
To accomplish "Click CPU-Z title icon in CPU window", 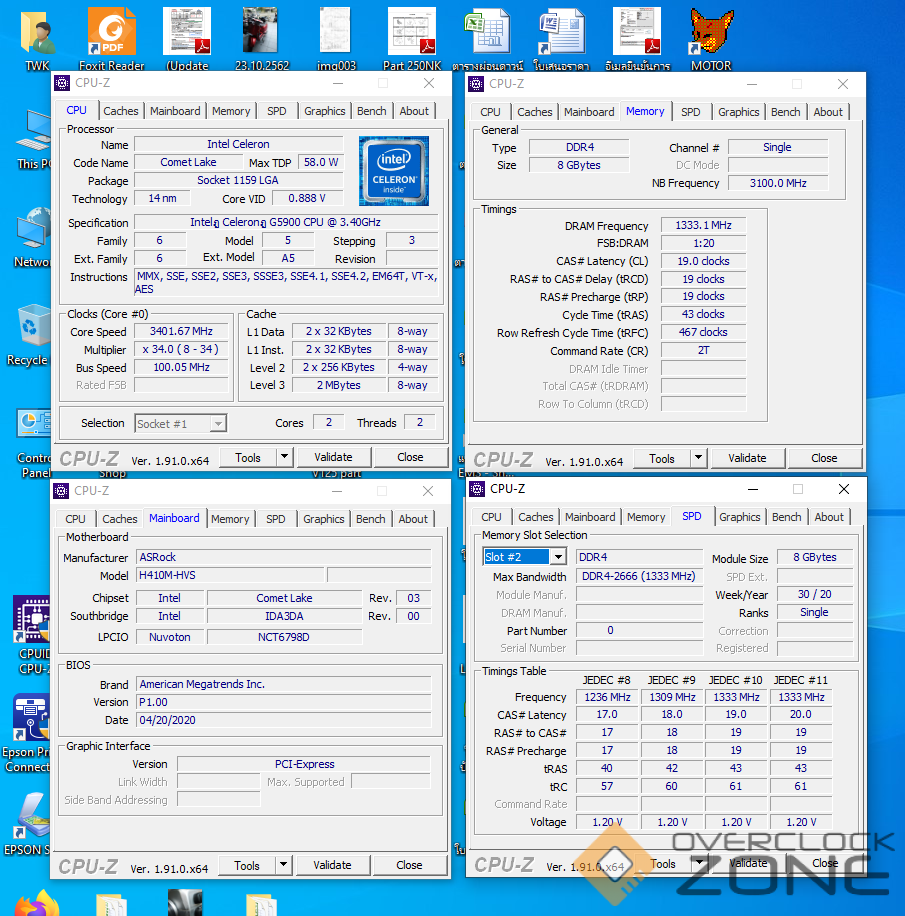I will (62, 83).
